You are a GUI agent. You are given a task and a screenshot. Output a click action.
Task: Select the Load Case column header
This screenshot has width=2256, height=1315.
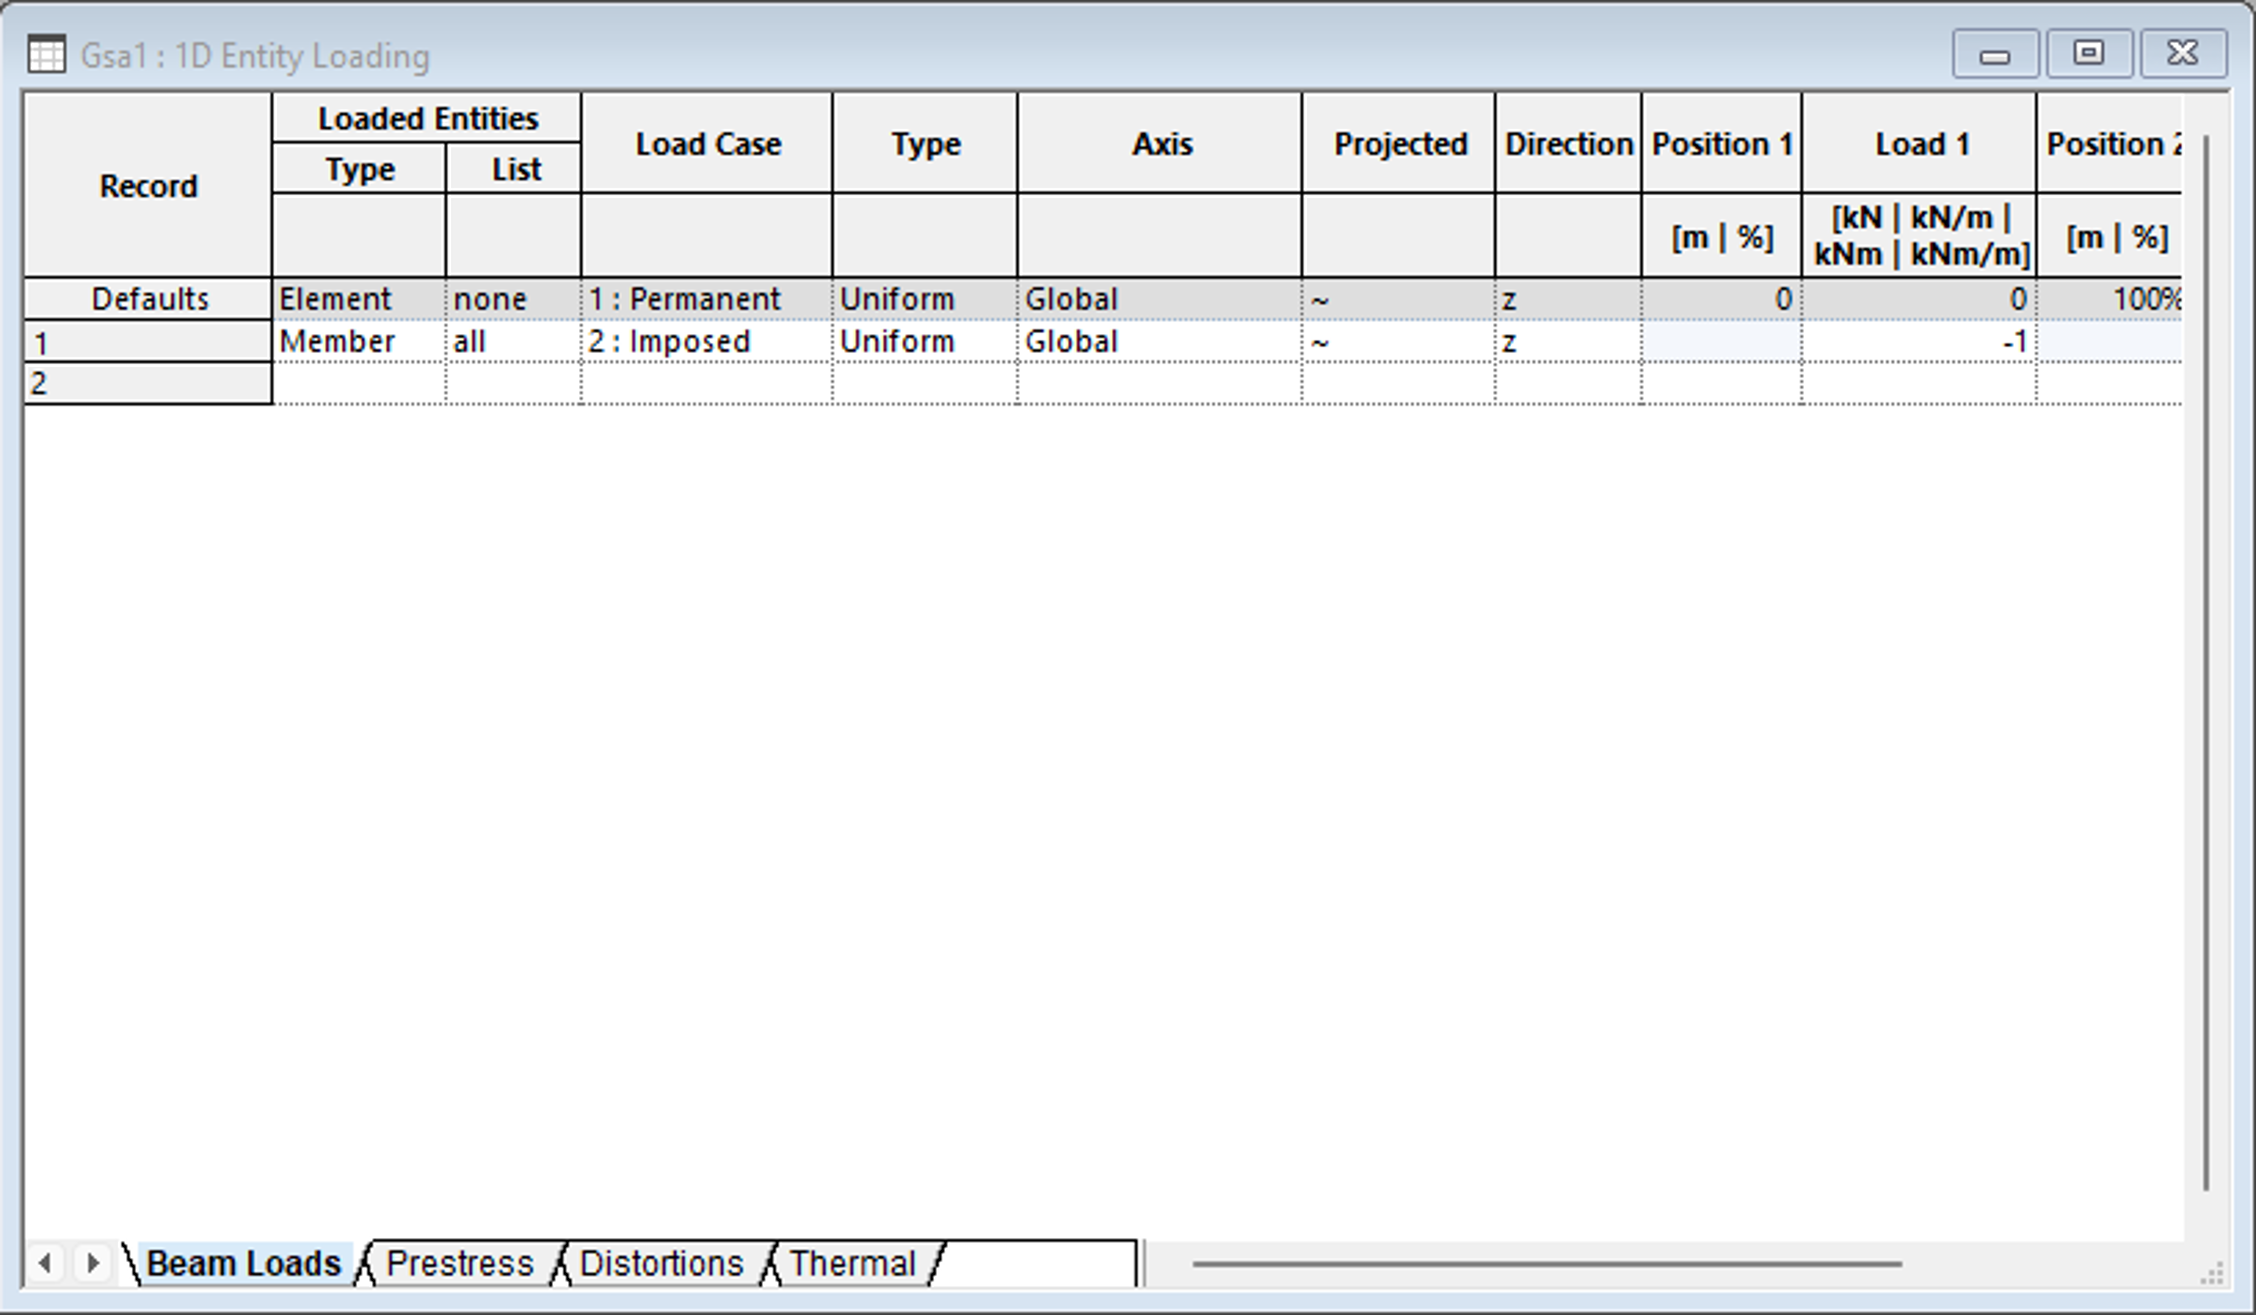707,144
